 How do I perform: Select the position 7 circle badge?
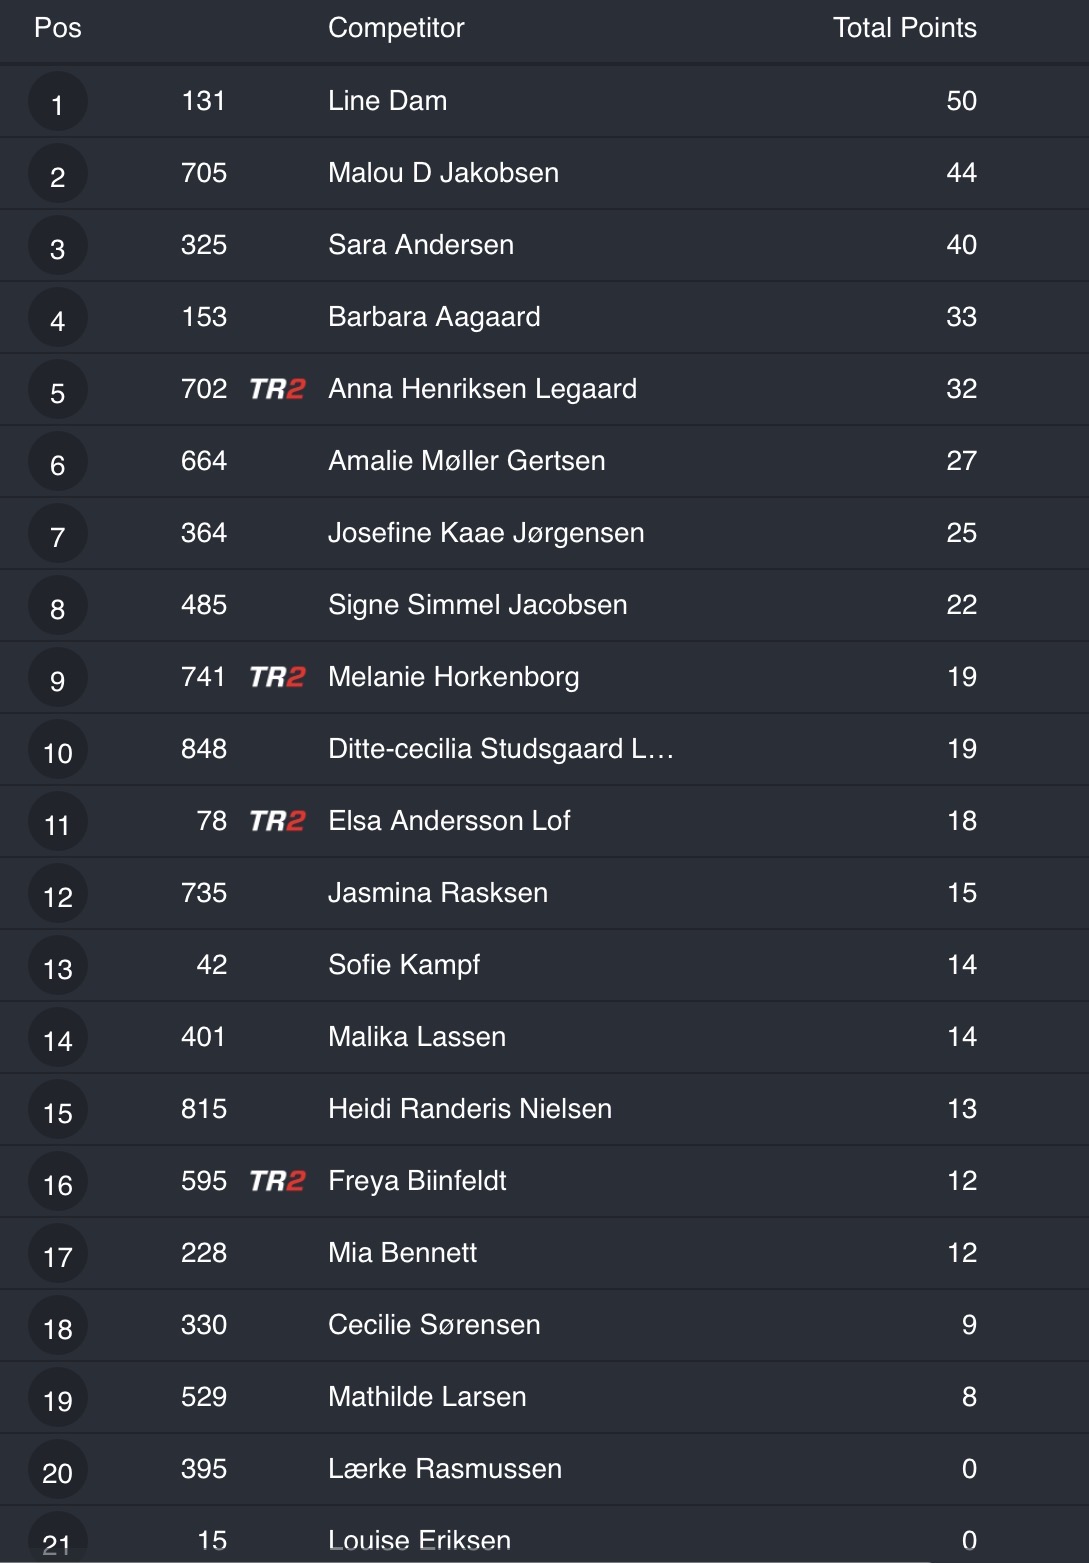[58, 535]
